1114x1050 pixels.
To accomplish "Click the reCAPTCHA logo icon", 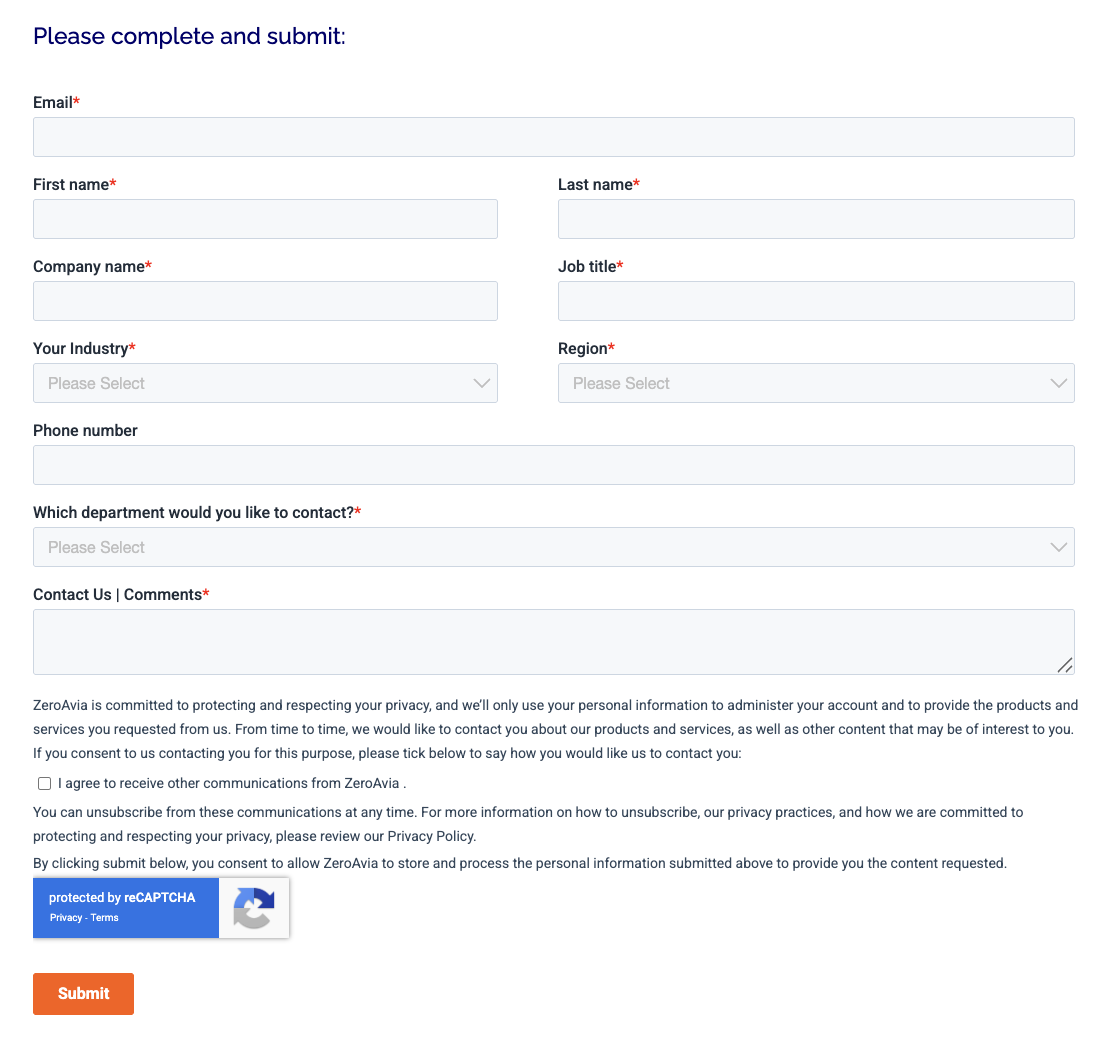I will (253, 908).
